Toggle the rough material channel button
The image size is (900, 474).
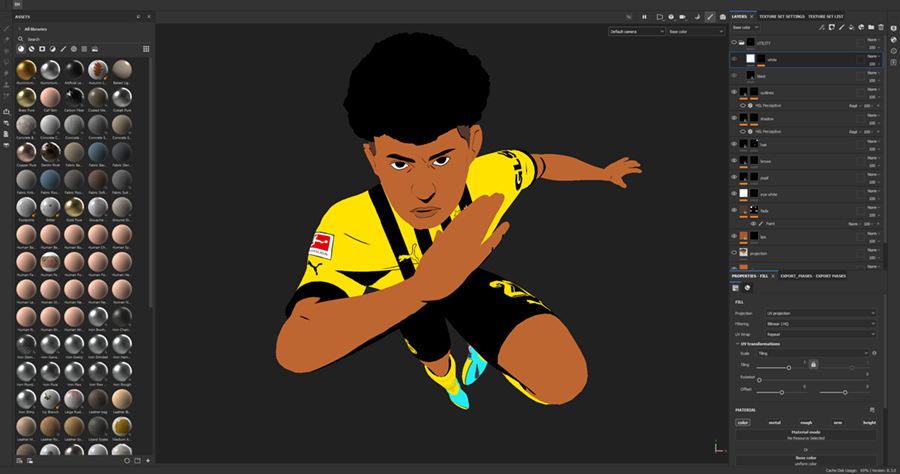click(x=806, y=422)
